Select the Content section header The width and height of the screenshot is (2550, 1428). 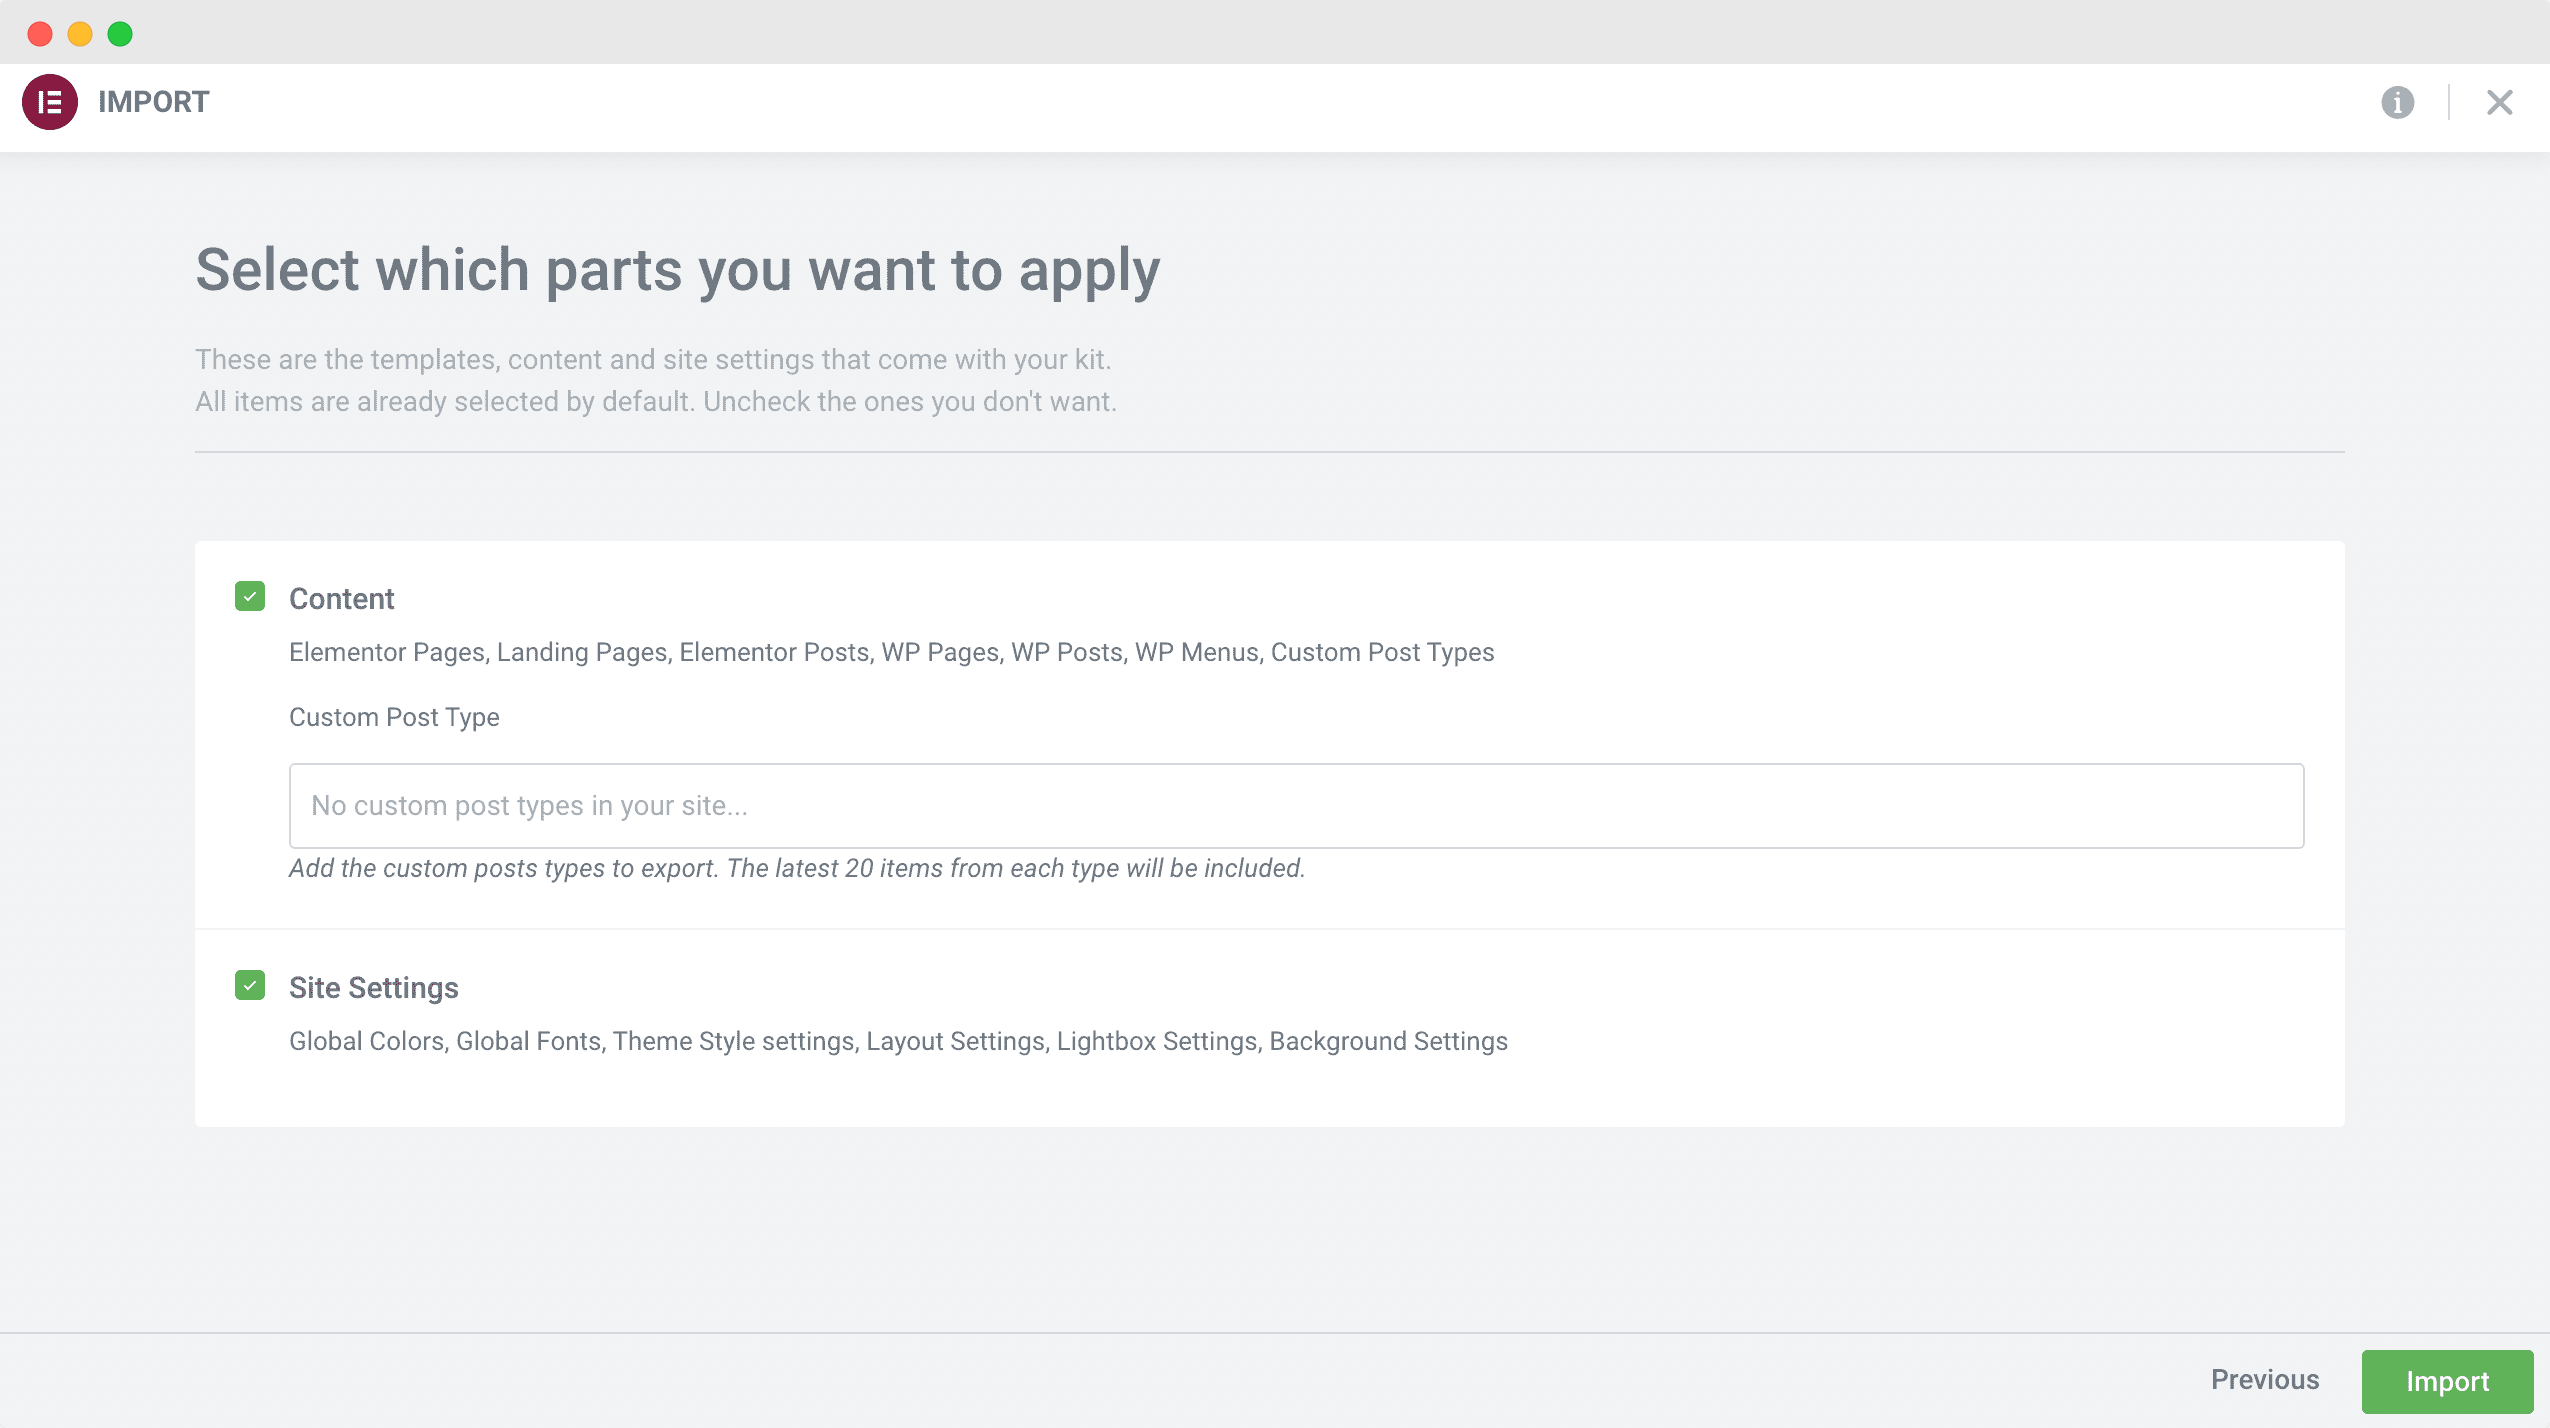[x=342, y=597]
